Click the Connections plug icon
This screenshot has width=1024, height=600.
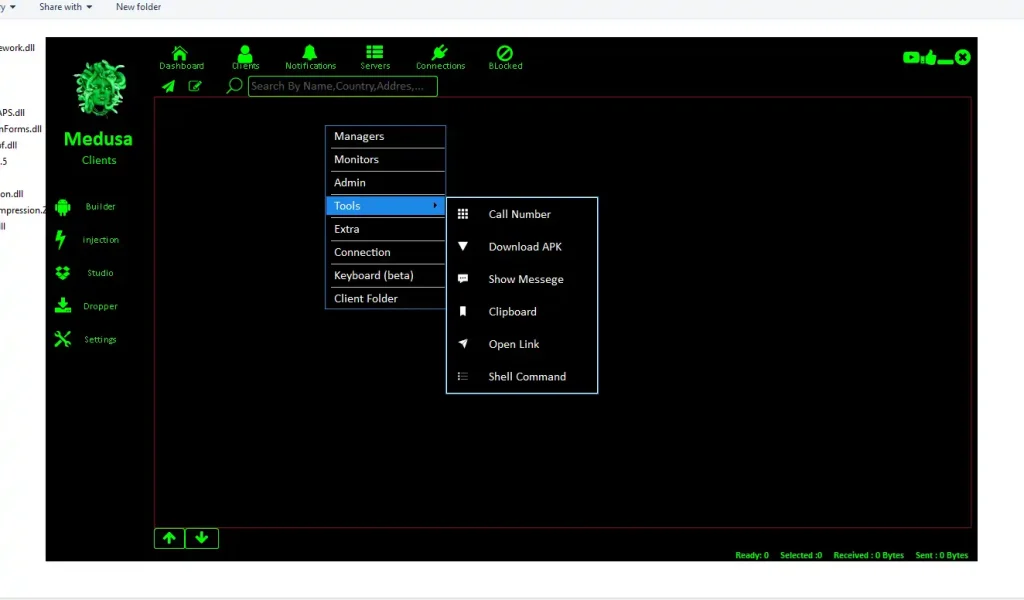tap(440, 54)
